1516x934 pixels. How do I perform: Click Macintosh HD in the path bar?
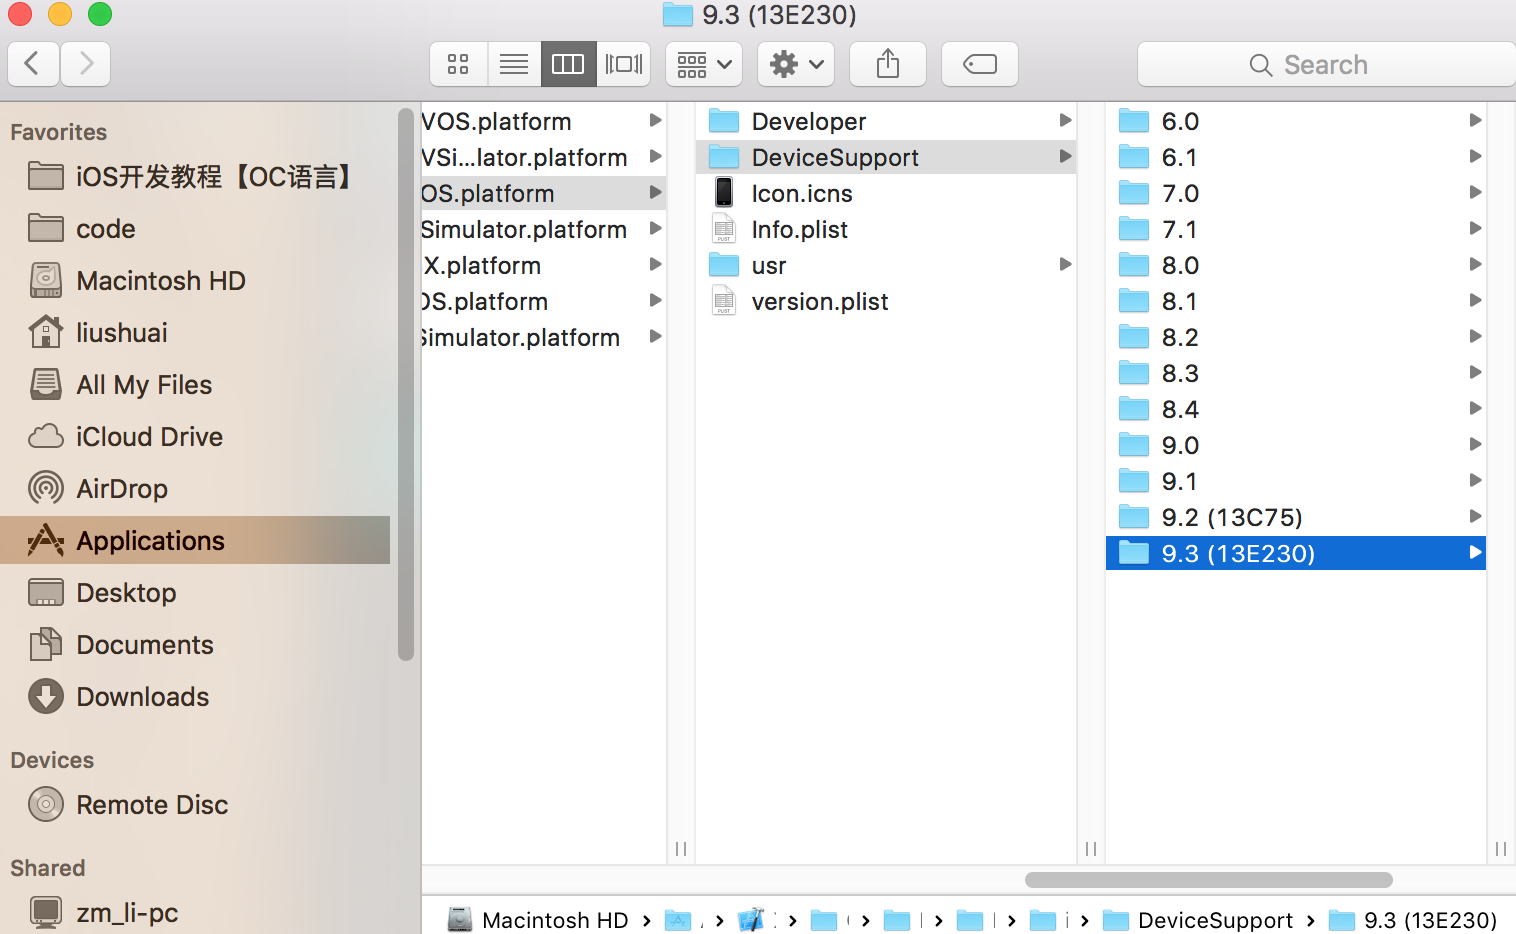click(554, 919)
